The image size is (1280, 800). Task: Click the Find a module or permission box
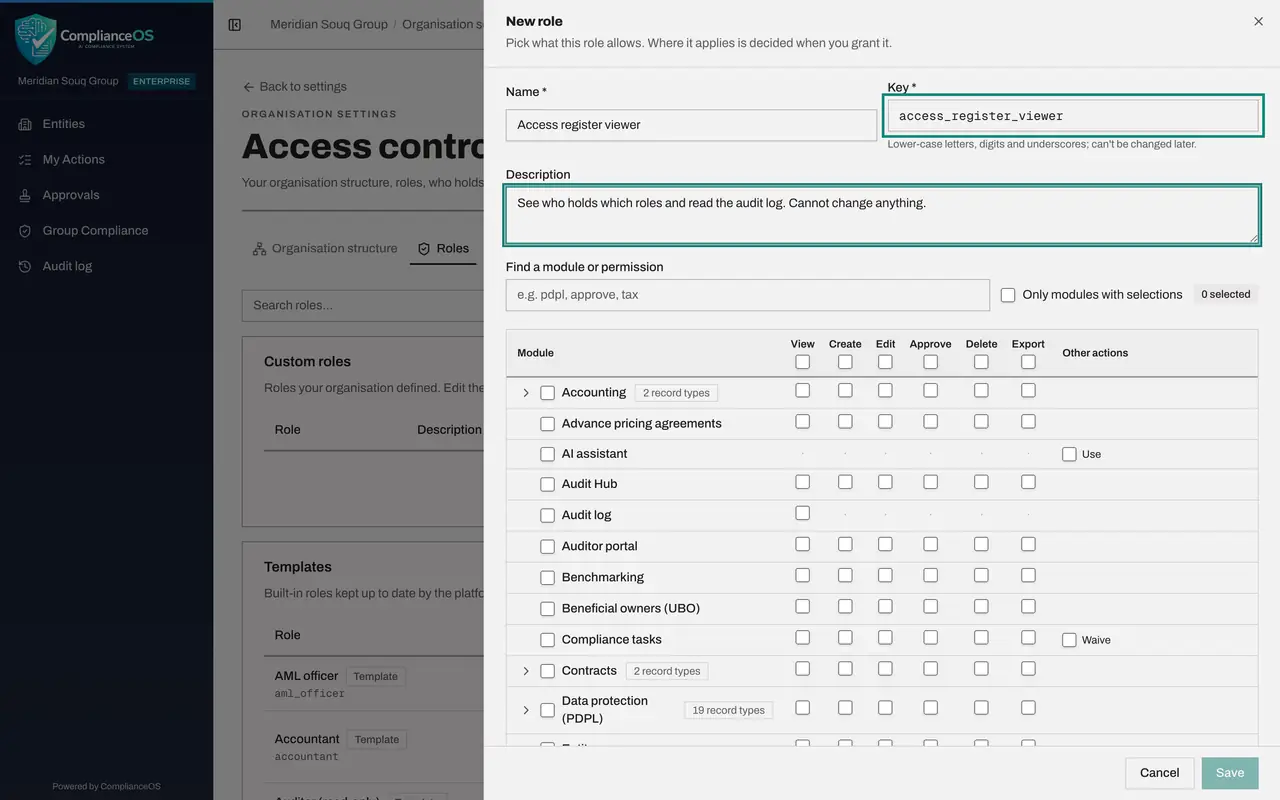pyautogui.click(x=748, y=295)
